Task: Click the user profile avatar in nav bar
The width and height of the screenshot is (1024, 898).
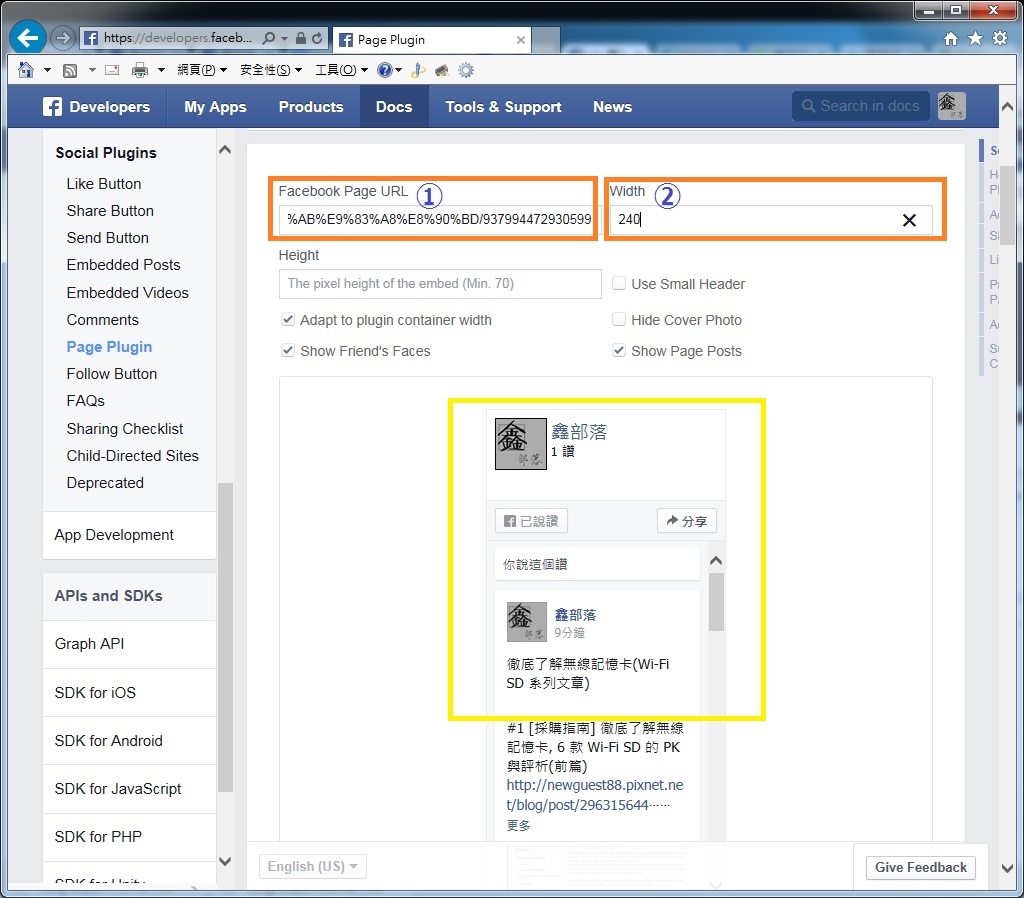Action: coord(952,106)
